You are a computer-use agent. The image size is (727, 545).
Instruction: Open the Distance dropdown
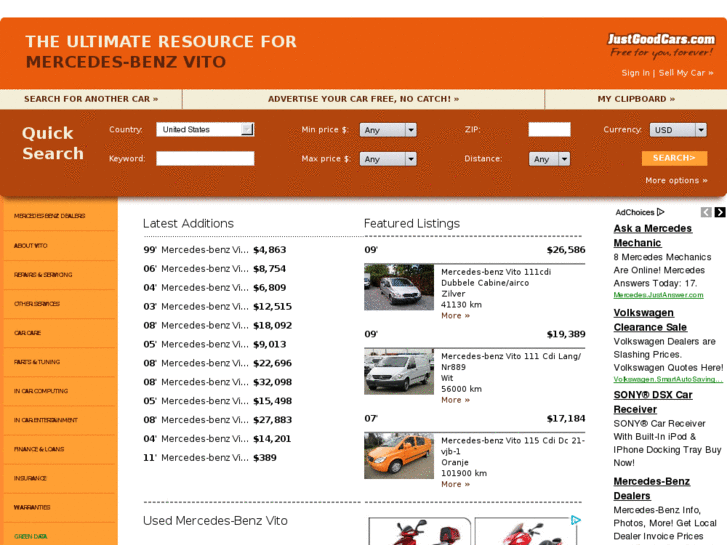[x=549, y=159]
